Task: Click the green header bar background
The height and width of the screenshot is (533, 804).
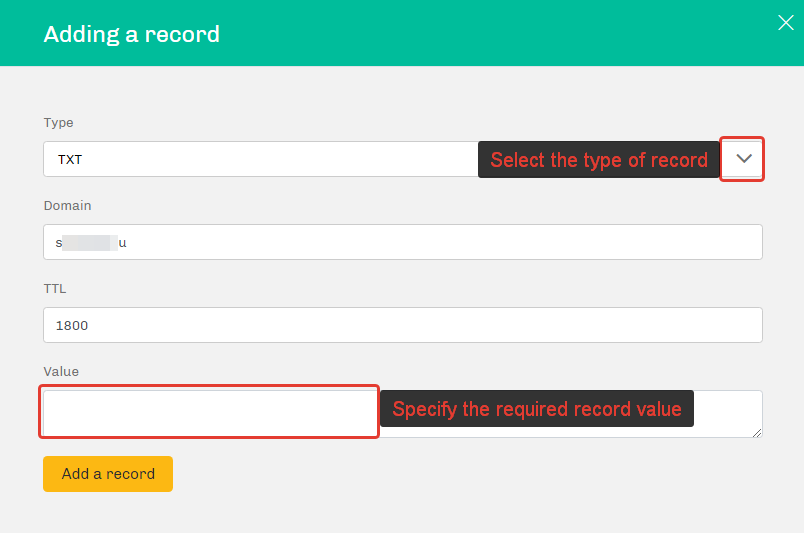Action: click(500, 33)
